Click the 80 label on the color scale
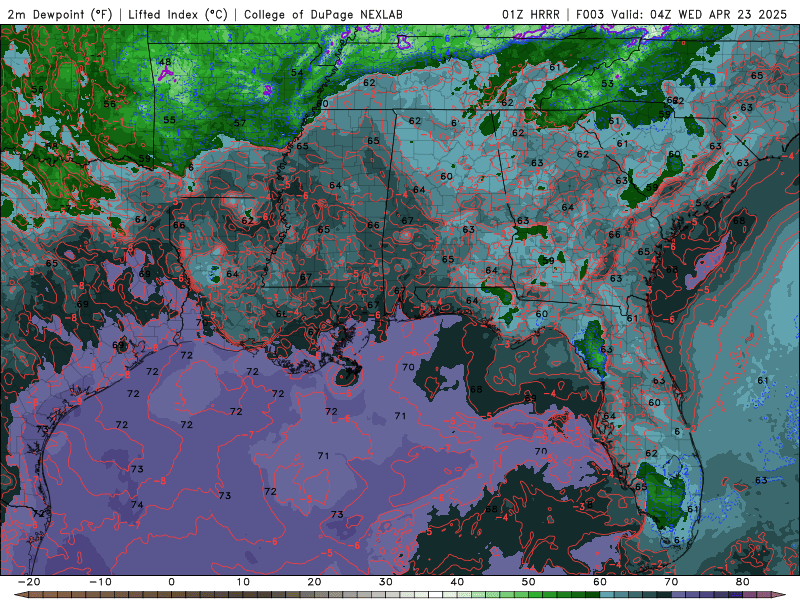800x600 pixels. click(743, 582)
